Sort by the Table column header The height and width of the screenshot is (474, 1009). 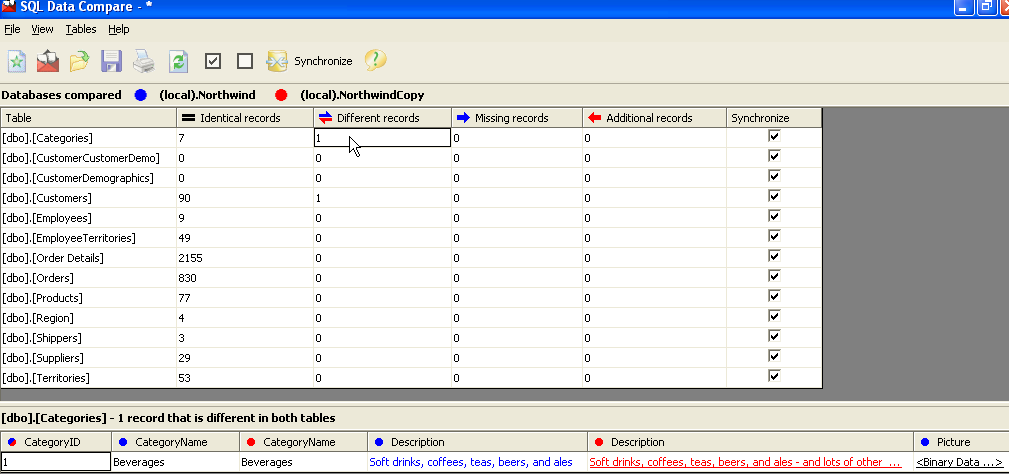coord(89,118)
